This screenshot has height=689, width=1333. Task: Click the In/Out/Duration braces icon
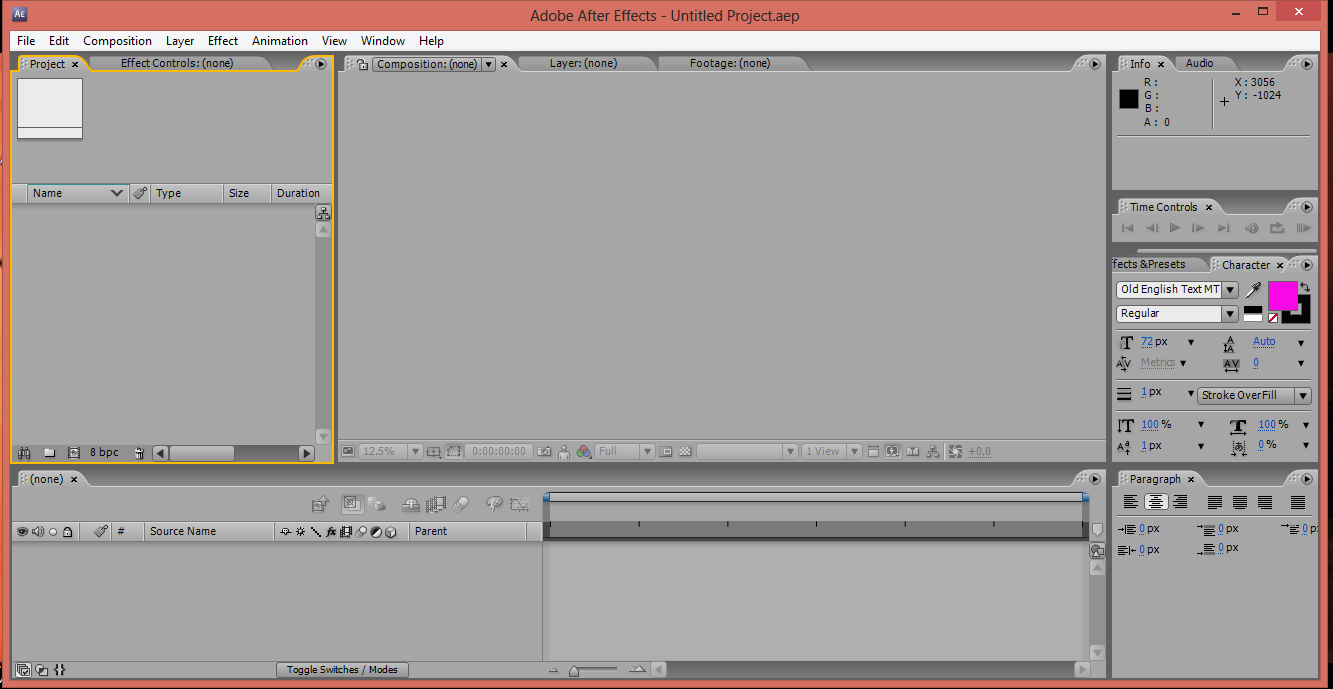[59, 670]
